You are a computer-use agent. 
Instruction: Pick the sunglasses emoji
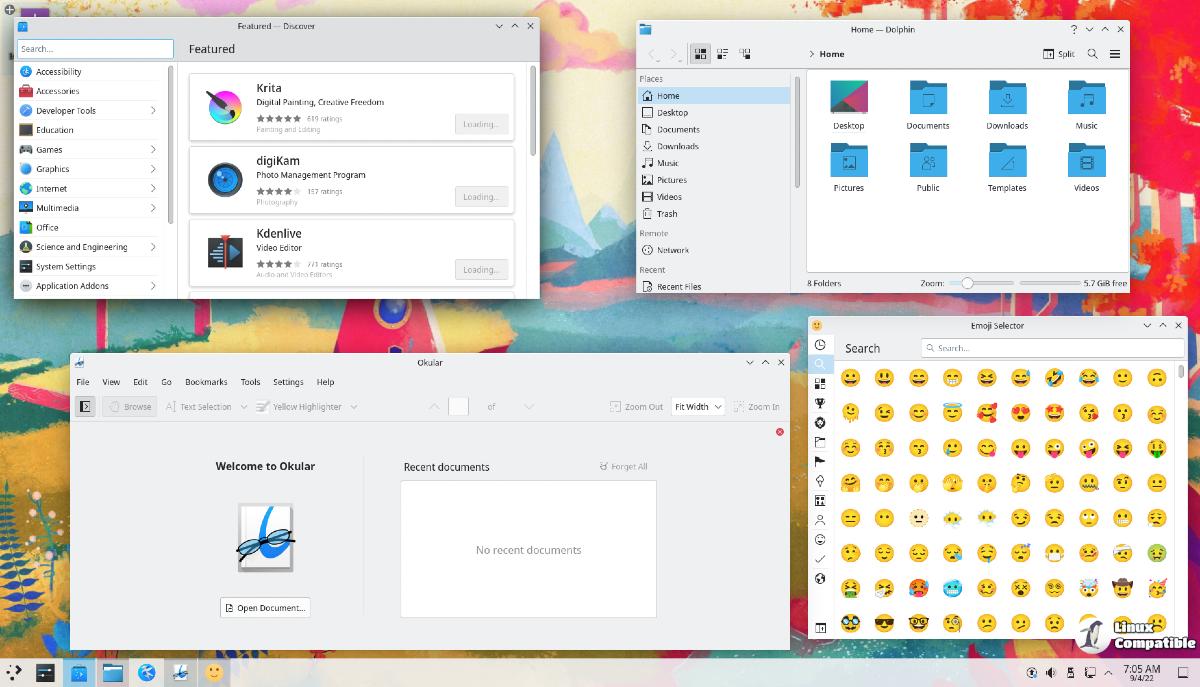pyautogui.click(x=884, y=622)
